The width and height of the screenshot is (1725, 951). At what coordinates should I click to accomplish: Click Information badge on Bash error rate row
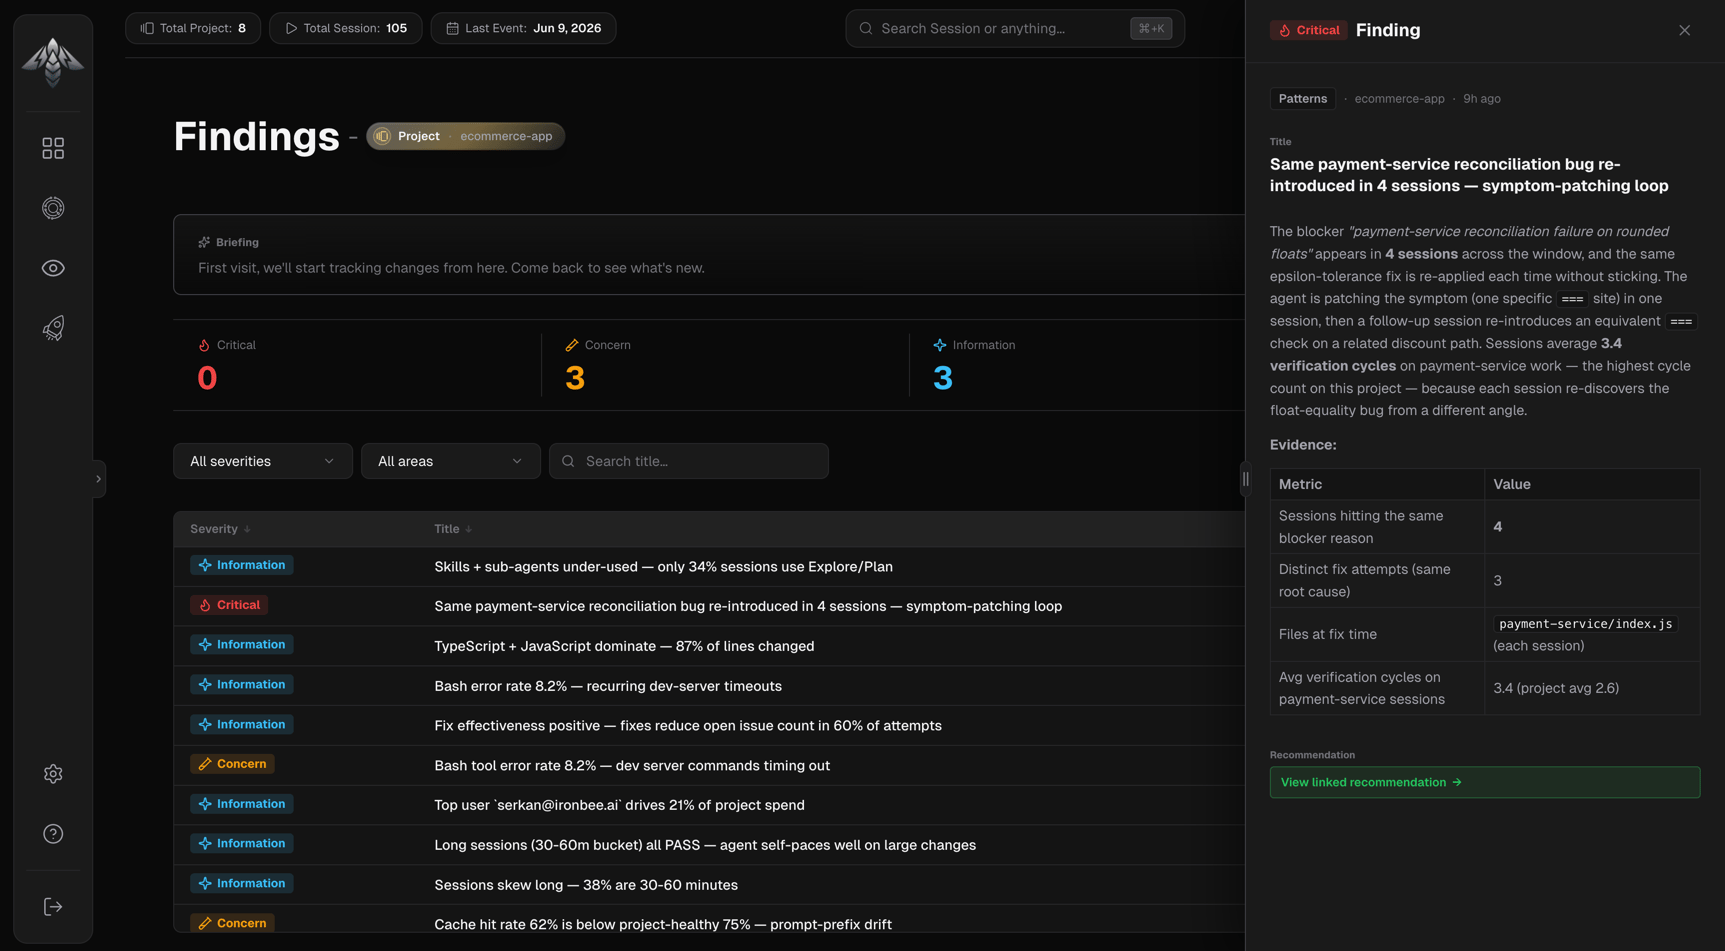tap(242, 685)
